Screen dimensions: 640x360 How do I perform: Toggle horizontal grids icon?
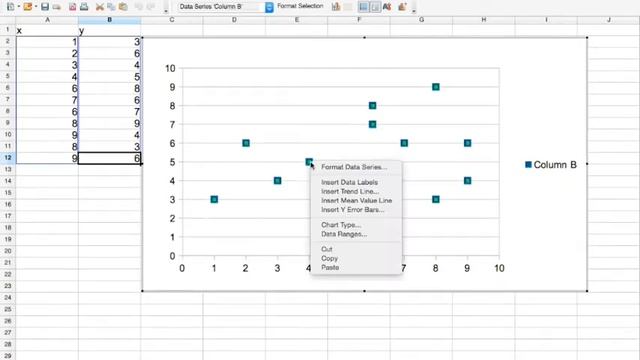363,7
